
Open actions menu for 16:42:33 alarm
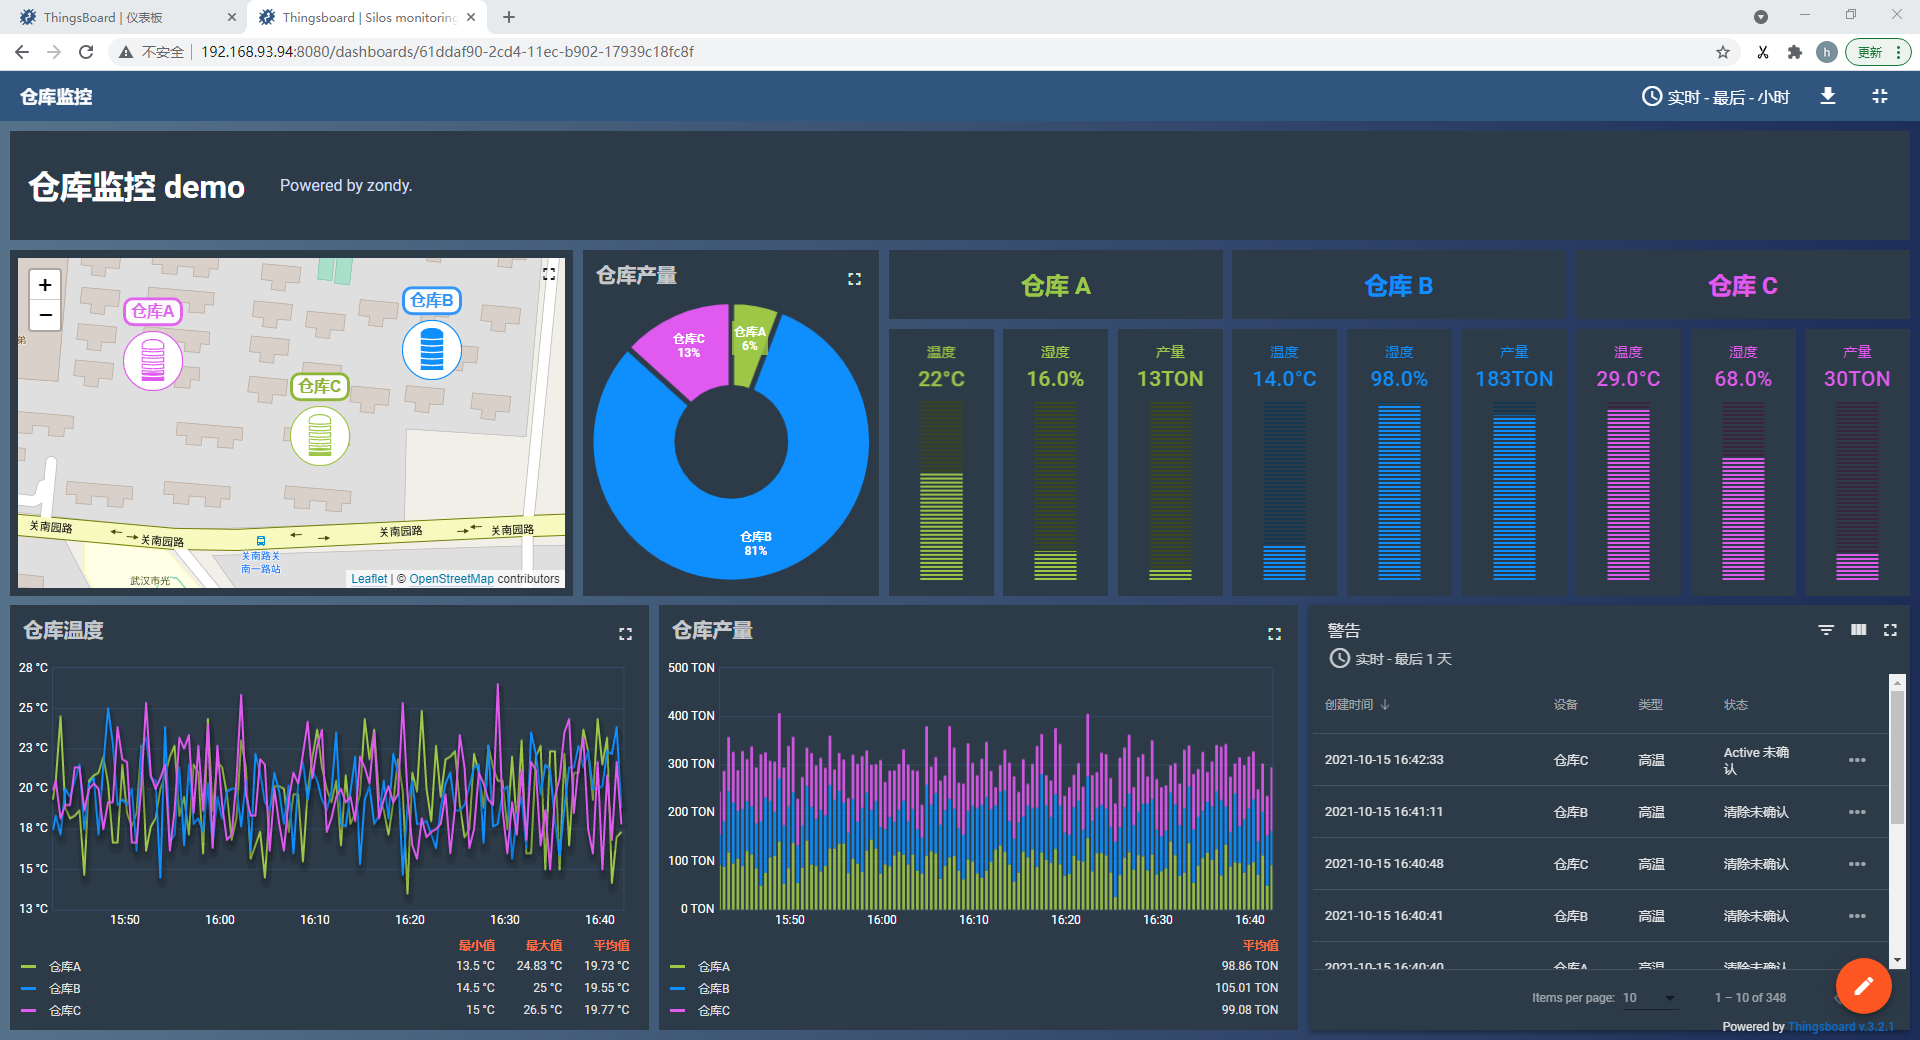pyautogui.click(x=1857, y=760)
